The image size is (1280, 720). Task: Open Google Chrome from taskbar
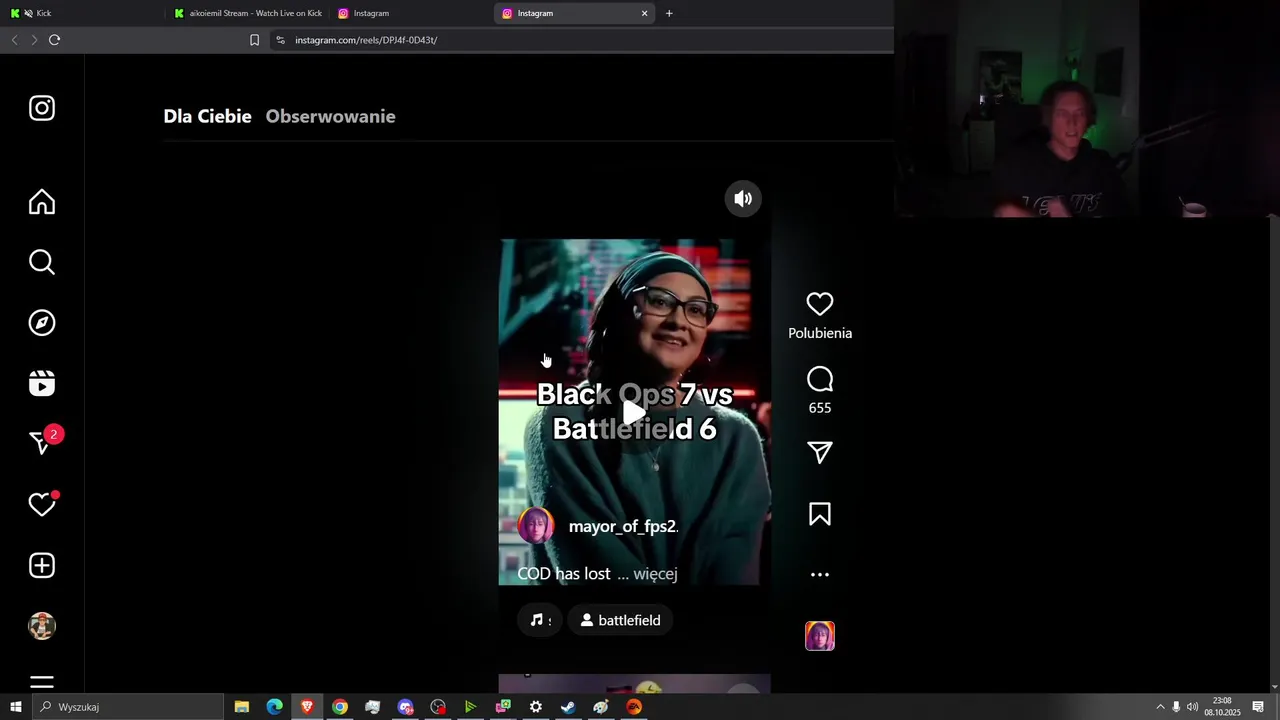(x=340, y=707)
